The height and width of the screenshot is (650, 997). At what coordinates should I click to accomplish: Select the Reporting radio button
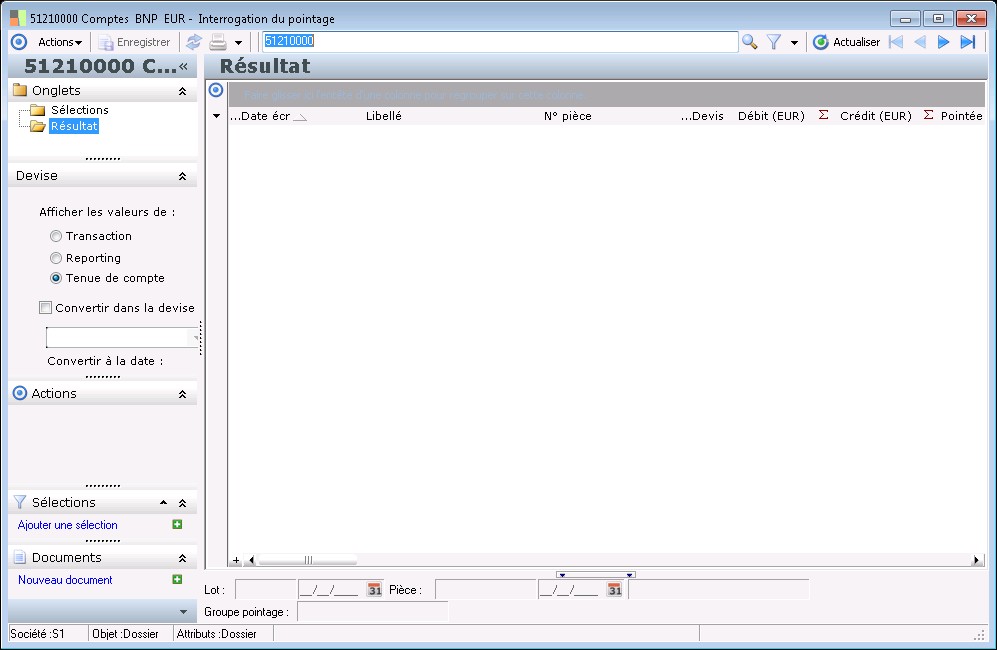[56, 258]
